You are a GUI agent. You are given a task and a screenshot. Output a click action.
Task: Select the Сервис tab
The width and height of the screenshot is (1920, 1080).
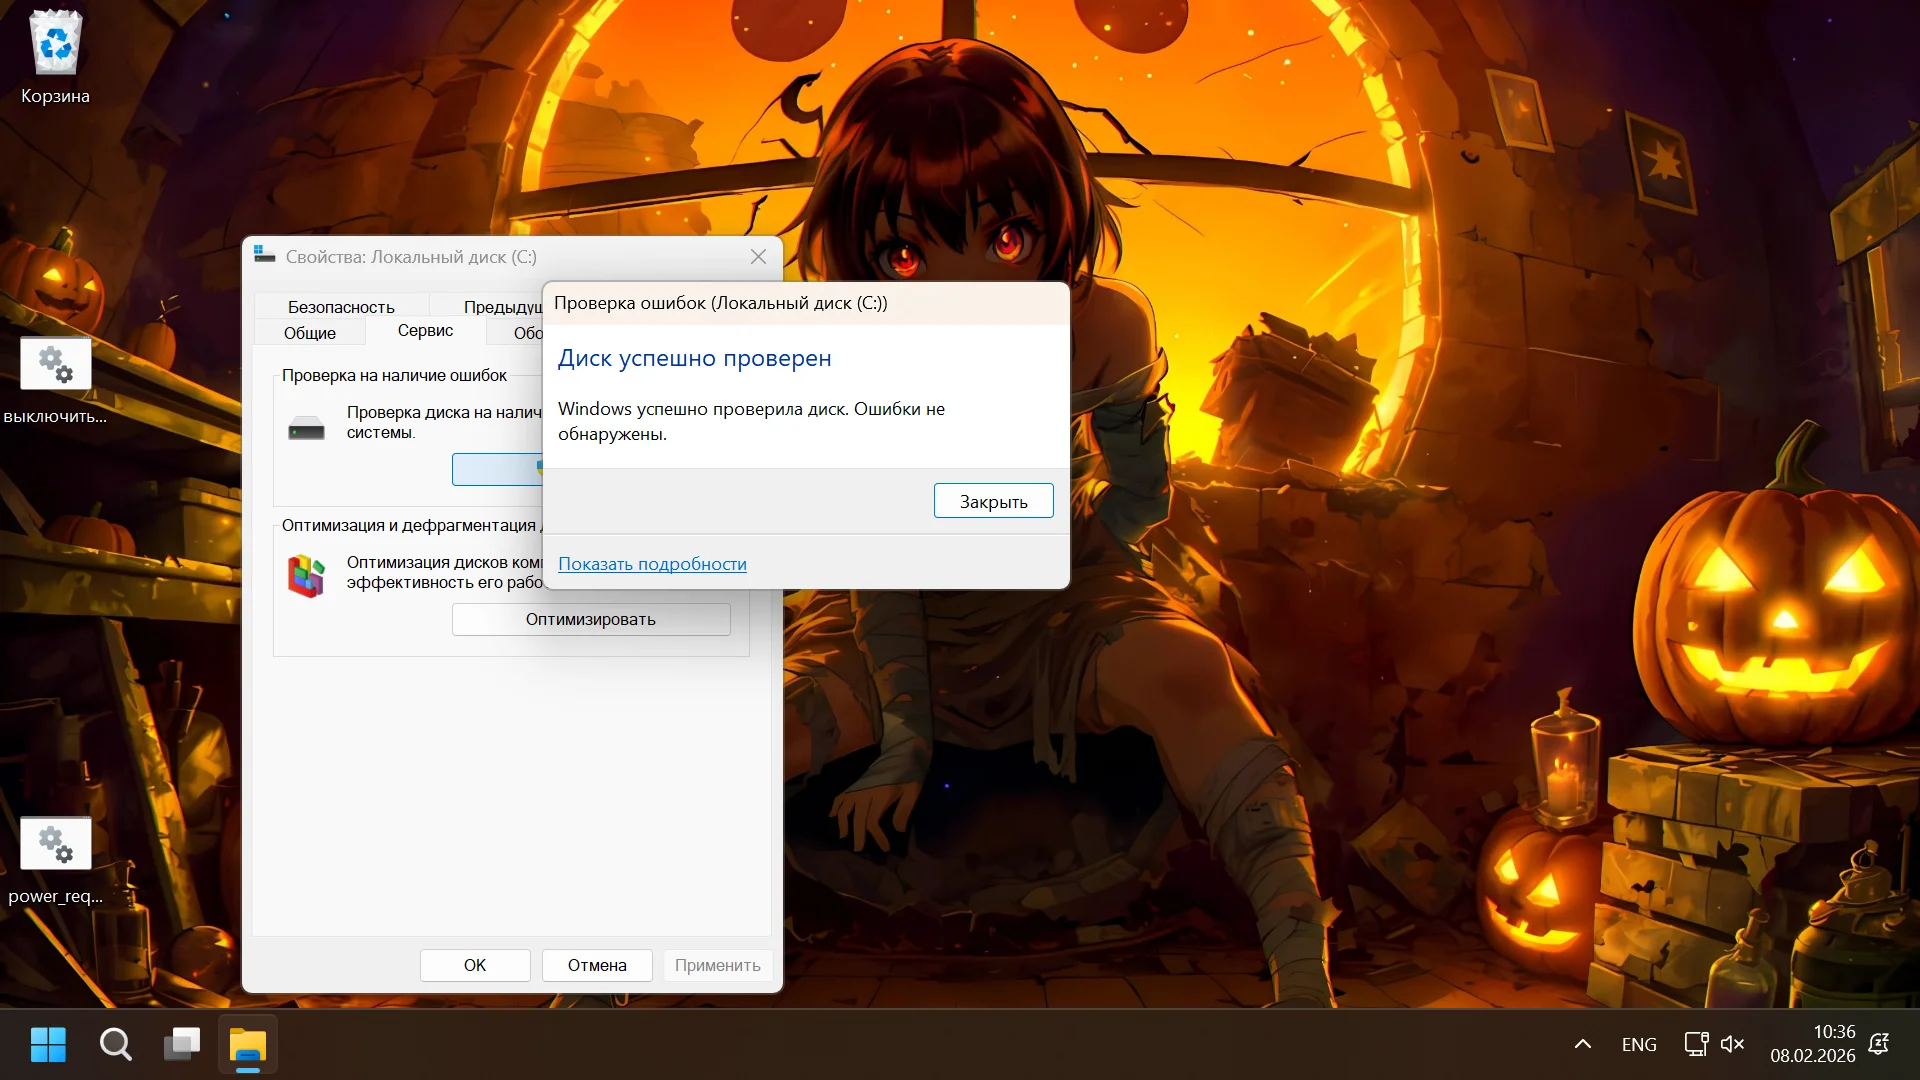(x=425, y=331)
